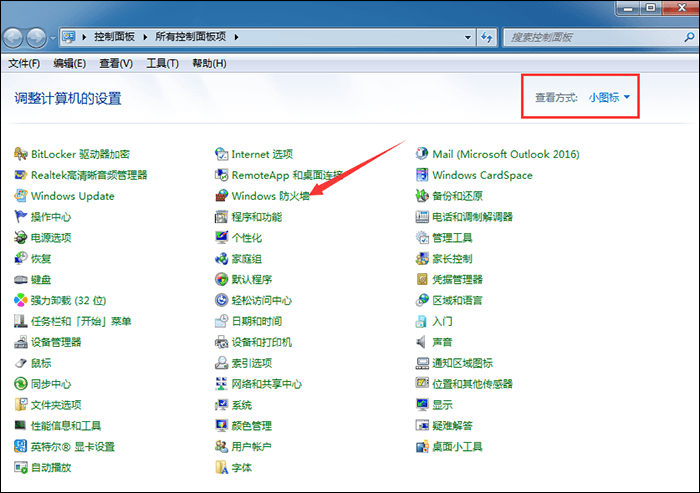Click the Windows Update icon
Viewport: 700px width, 493px height.
(21, 196)
